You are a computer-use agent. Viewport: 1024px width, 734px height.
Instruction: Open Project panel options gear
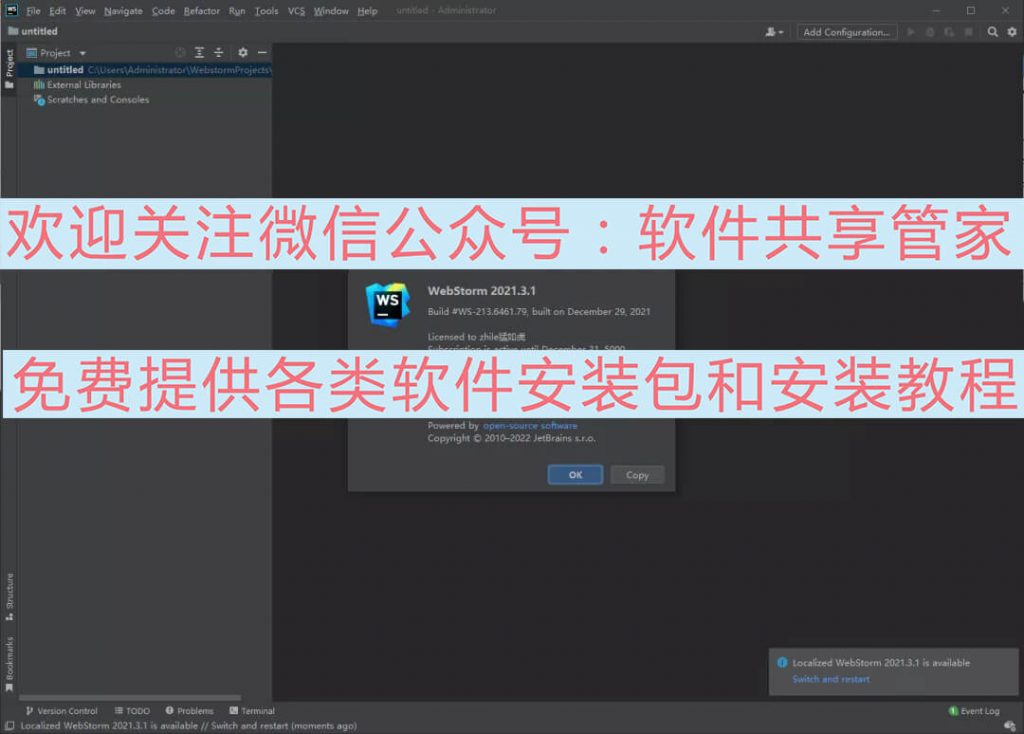243,53
